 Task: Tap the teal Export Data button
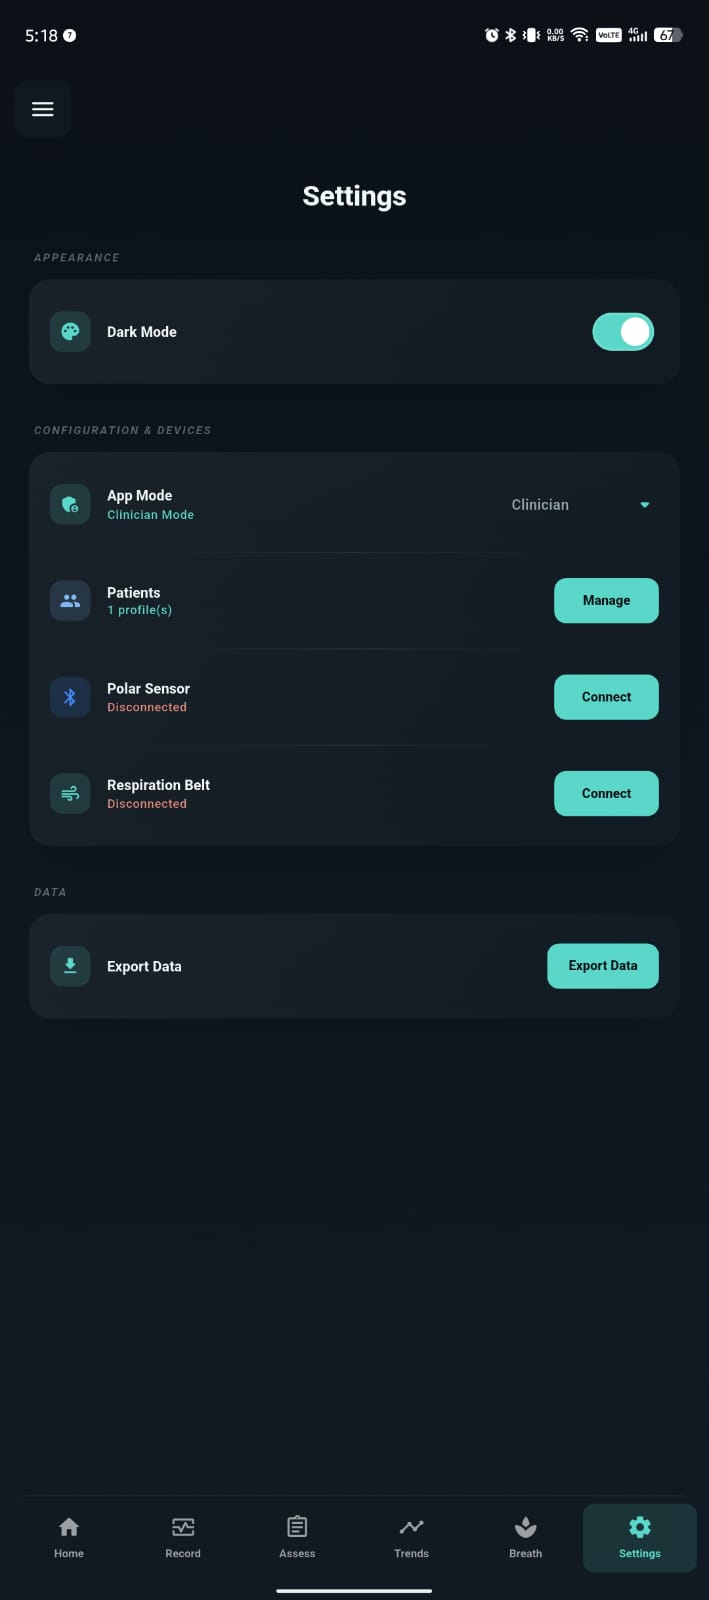click(x=603, y=966)
